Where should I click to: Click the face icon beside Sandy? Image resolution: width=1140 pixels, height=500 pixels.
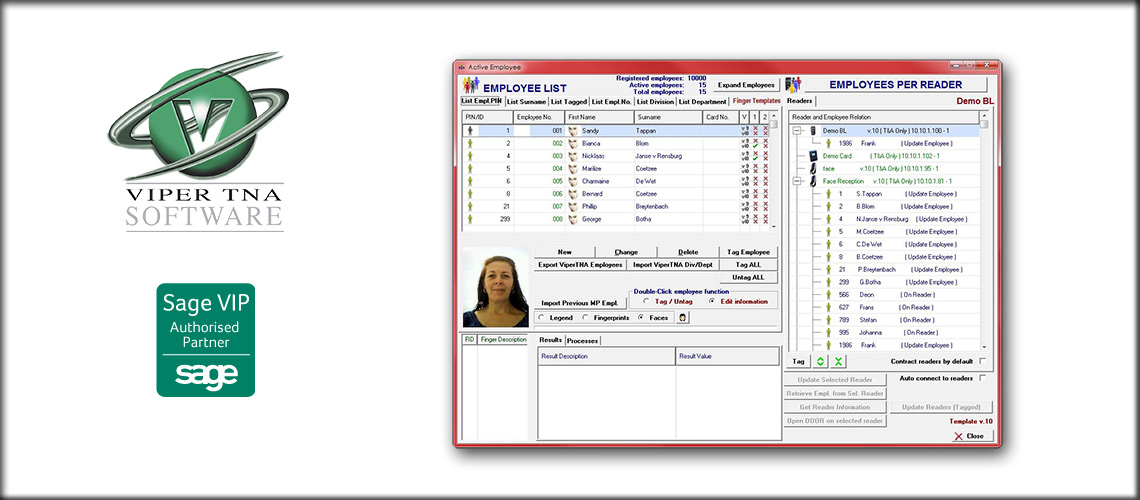573,131
